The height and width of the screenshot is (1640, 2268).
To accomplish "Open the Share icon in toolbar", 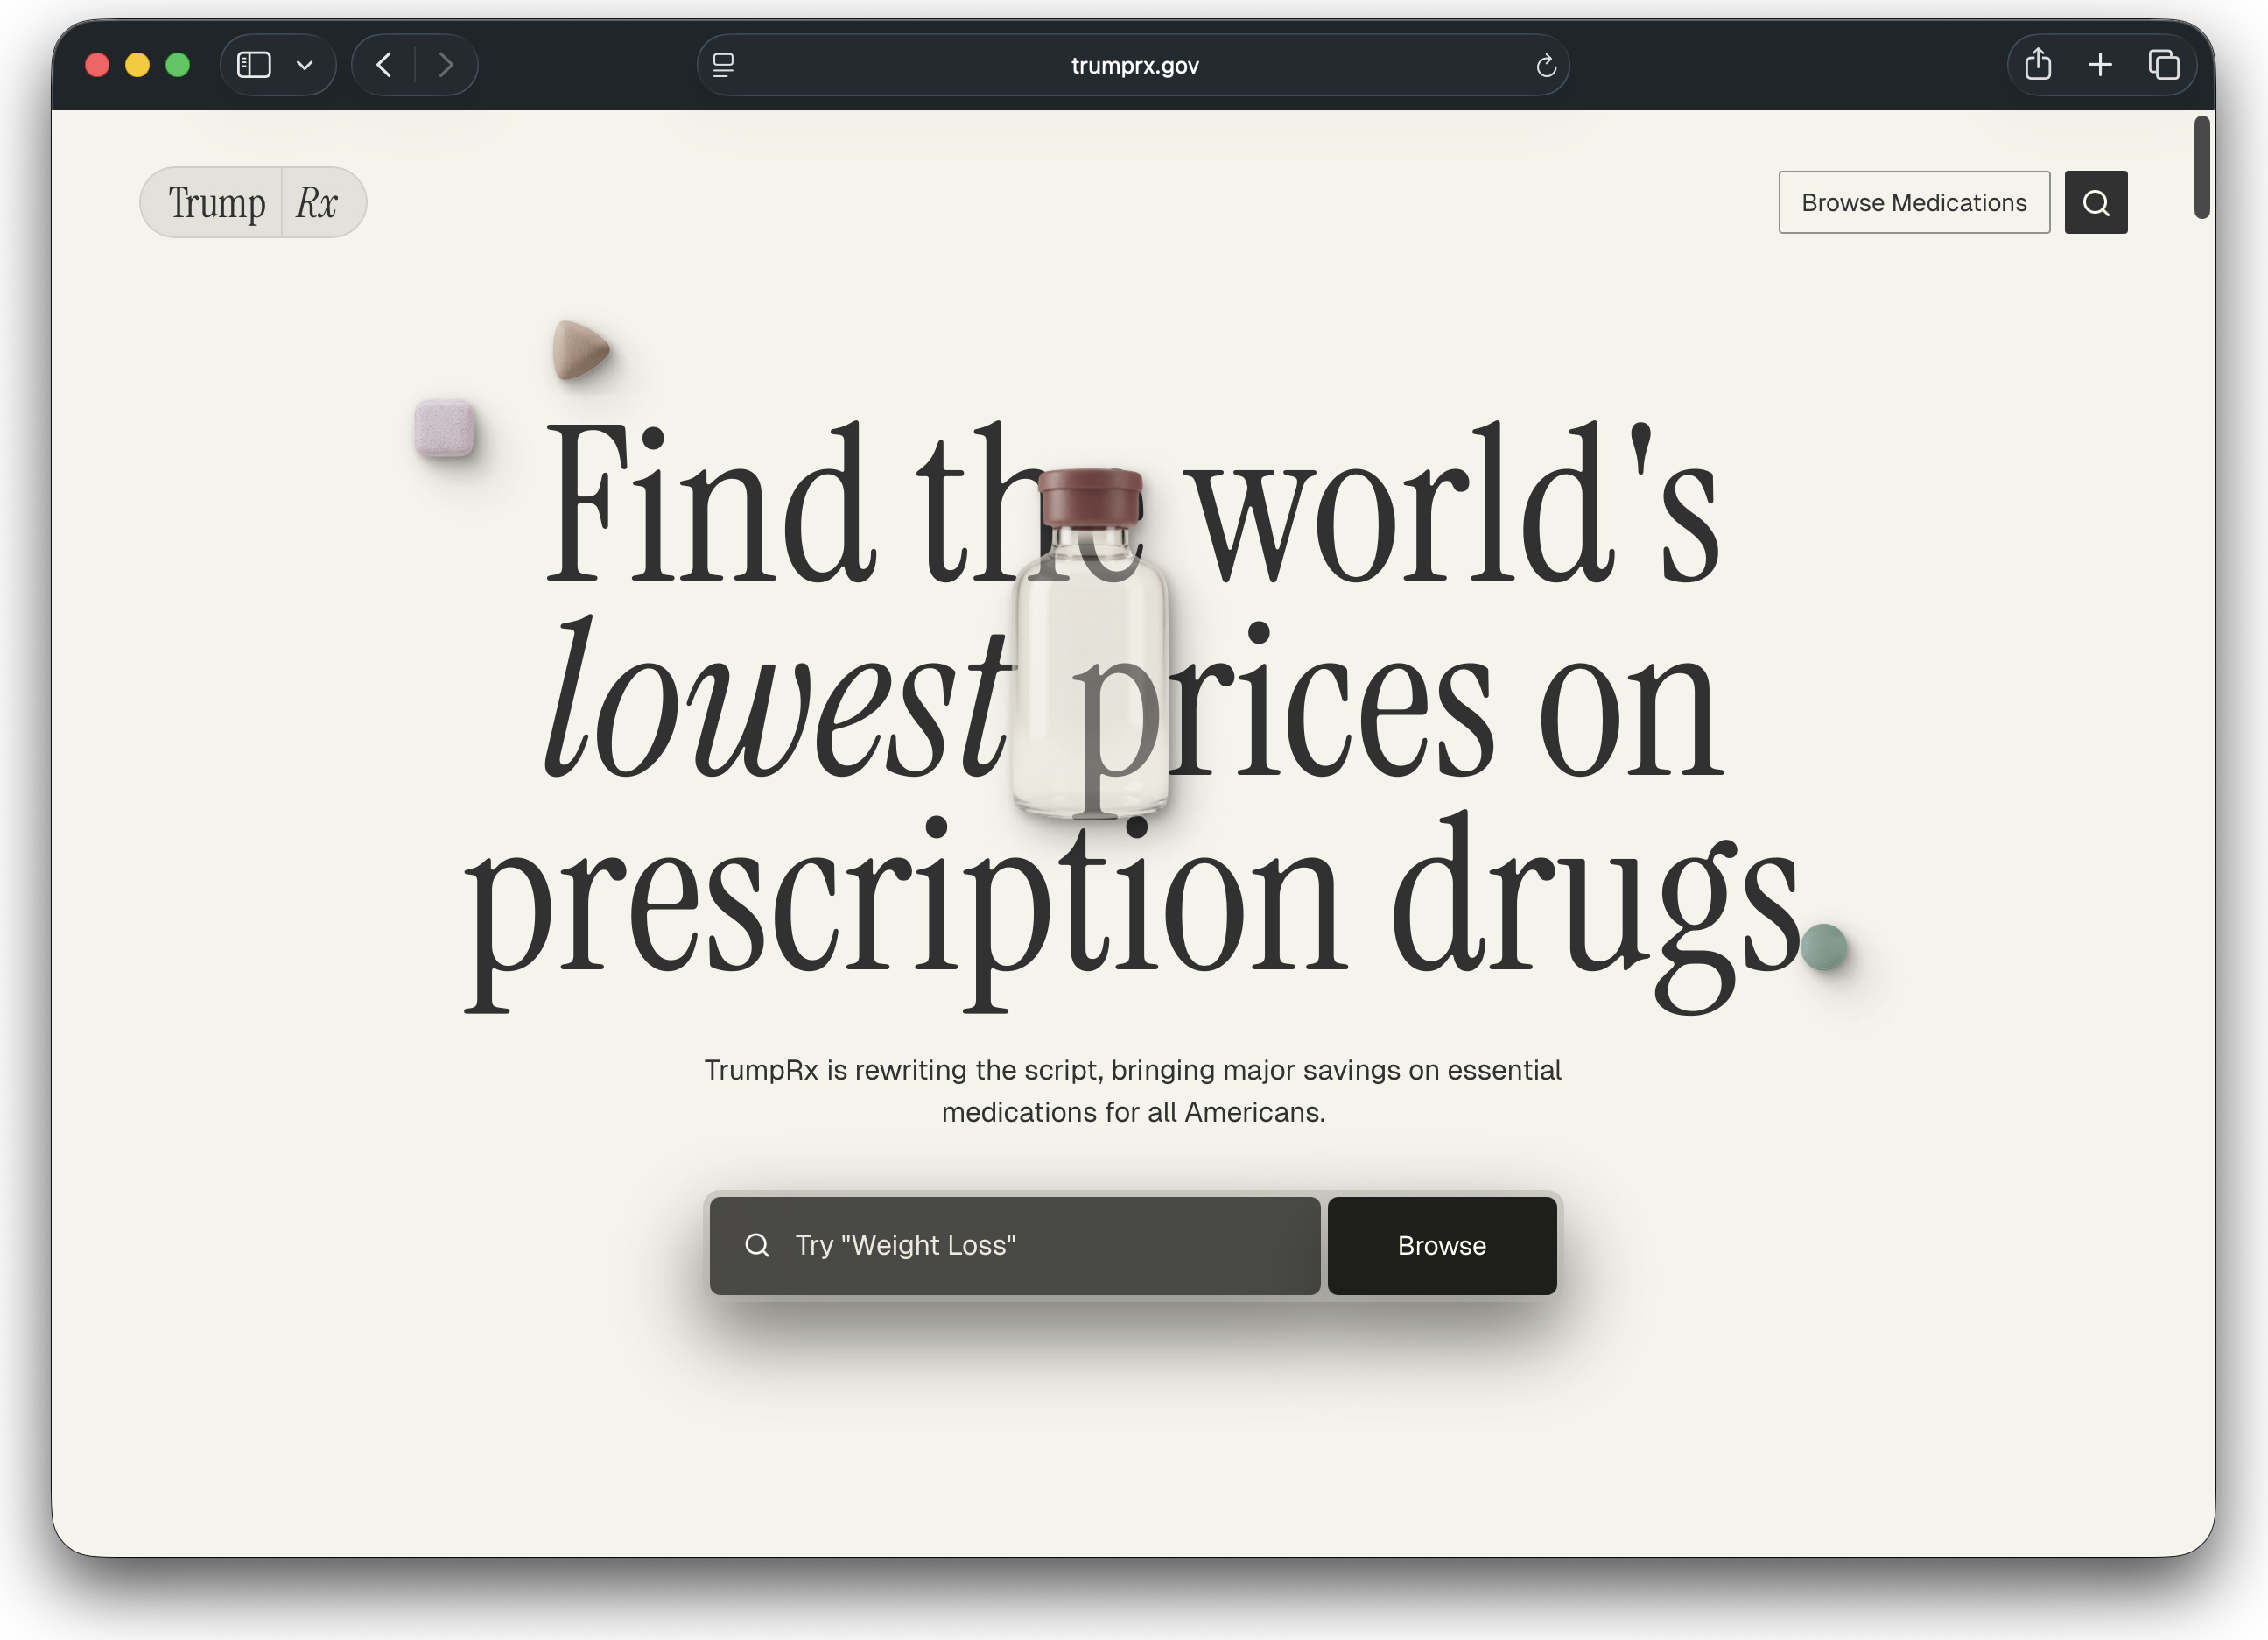I will pyautogui.click(x=2038, y=65).
